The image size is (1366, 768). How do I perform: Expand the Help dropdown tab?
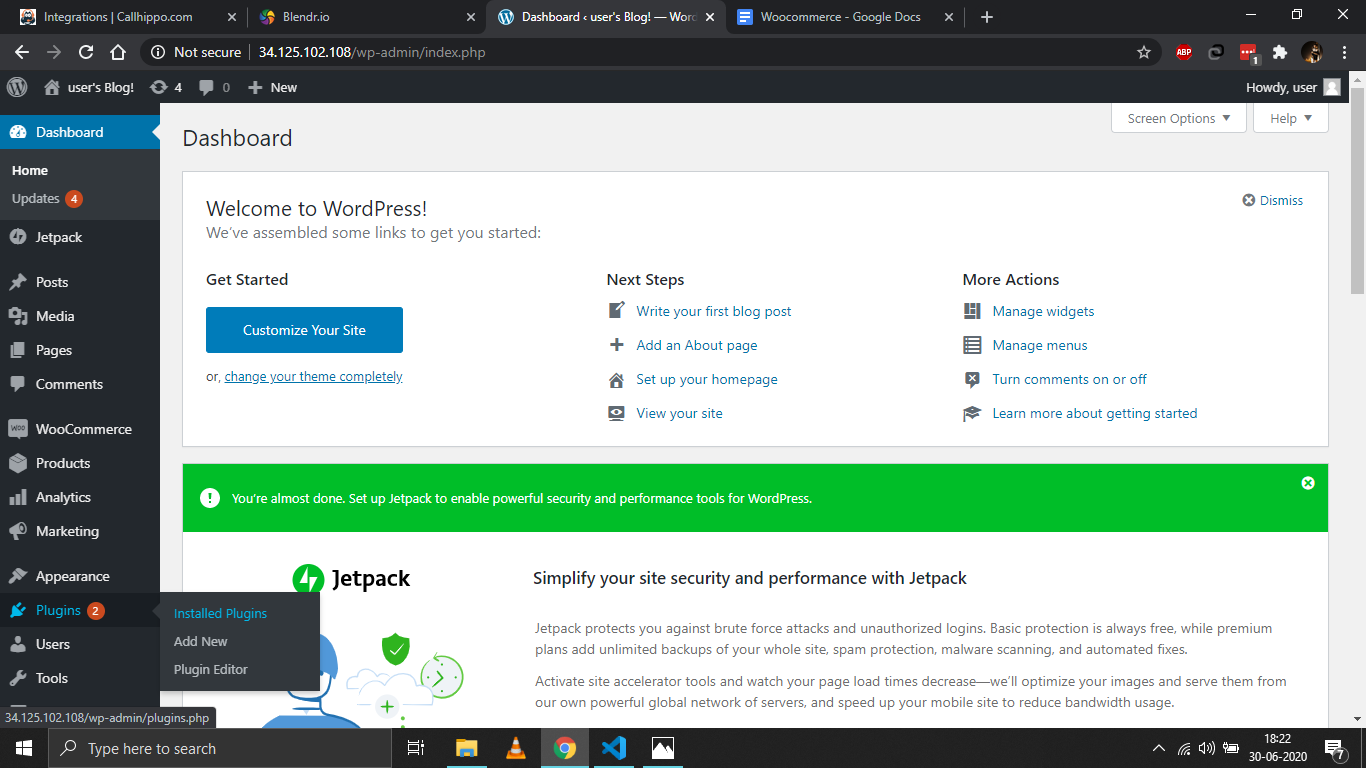(1291, 118)
